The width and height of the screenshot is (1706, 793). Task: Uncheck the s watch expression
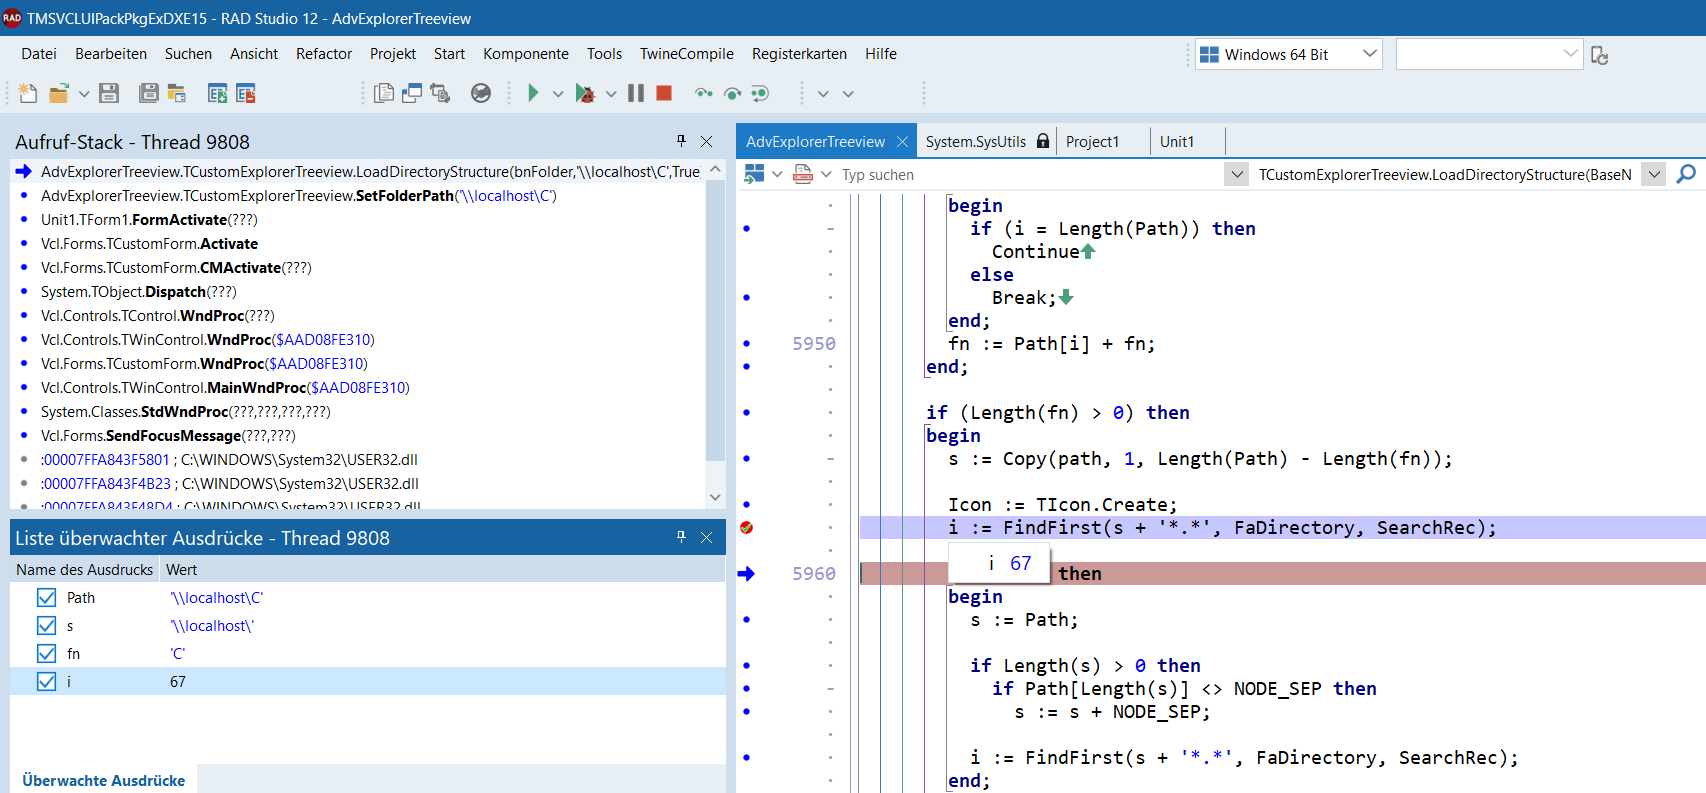point(46,626)
